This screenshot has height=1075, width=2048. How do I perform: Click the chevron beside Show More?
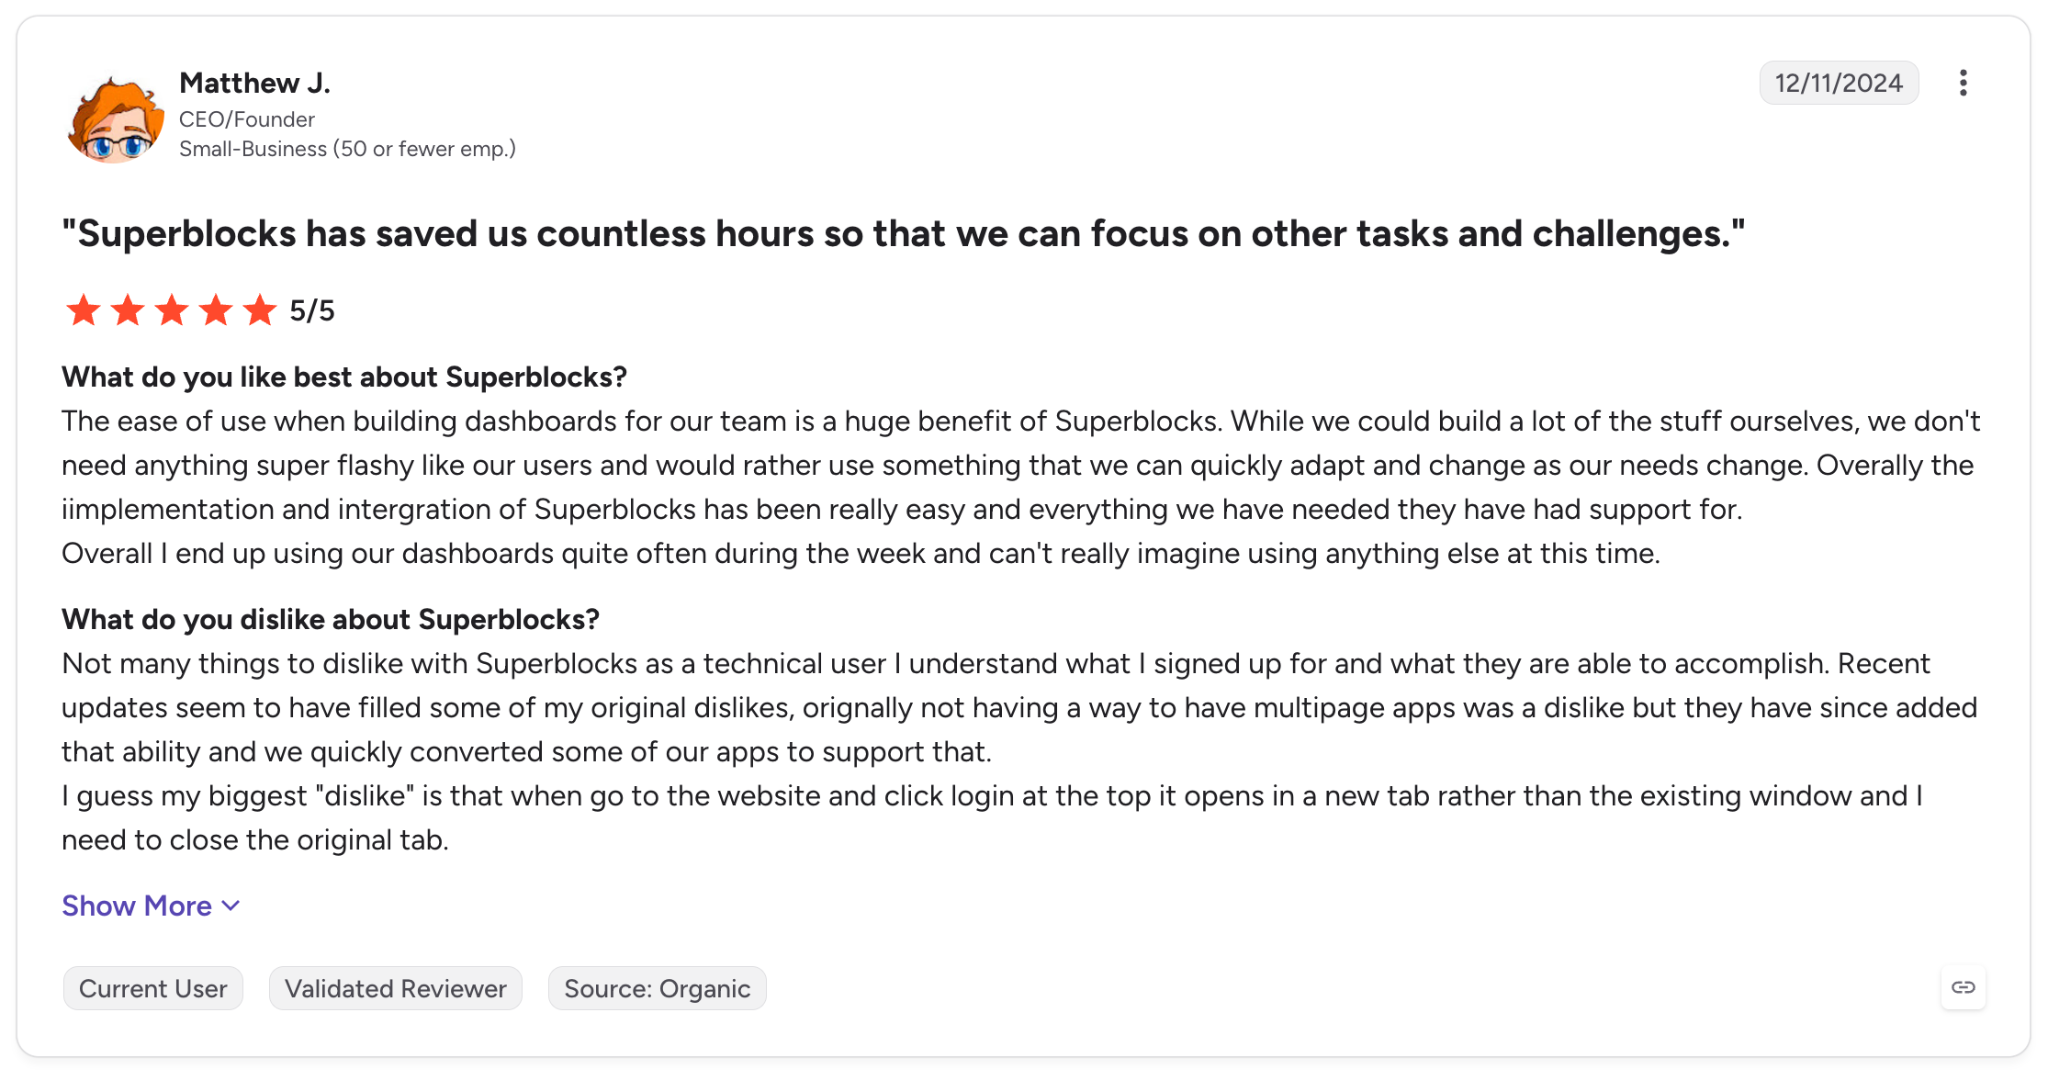click(231, 906)
